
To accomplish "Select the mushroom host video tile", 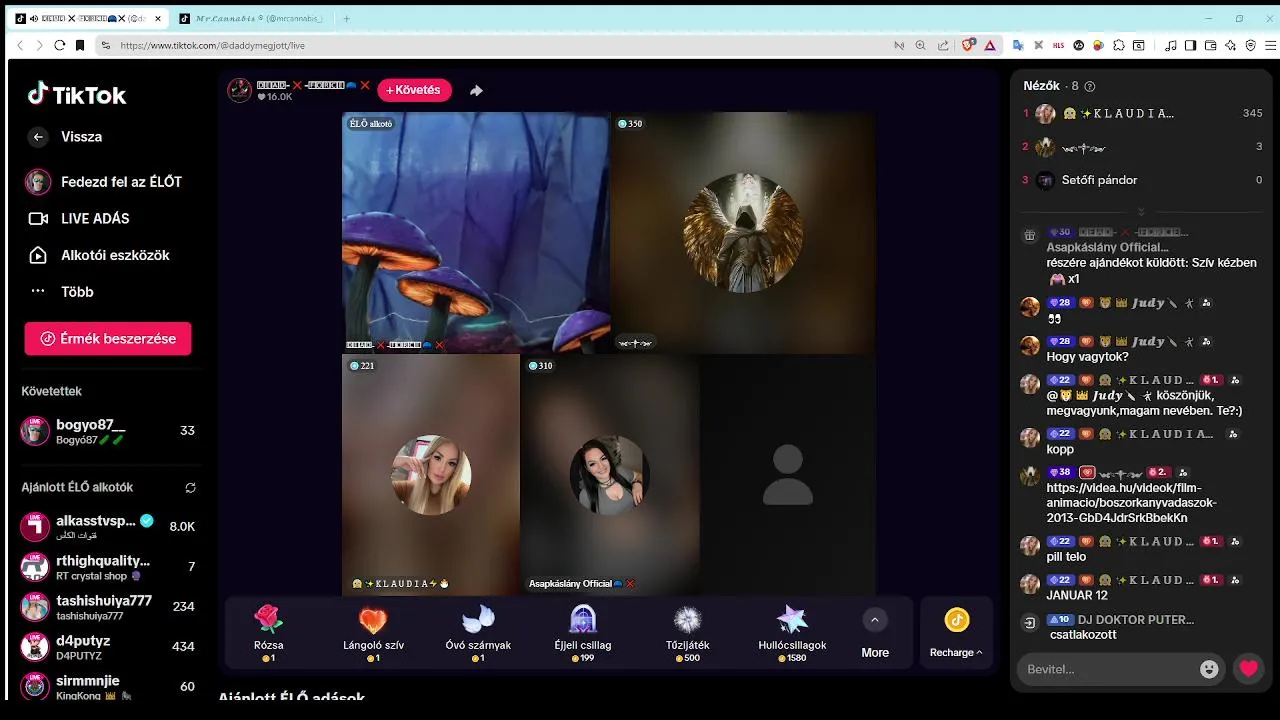I will [476, 233].
